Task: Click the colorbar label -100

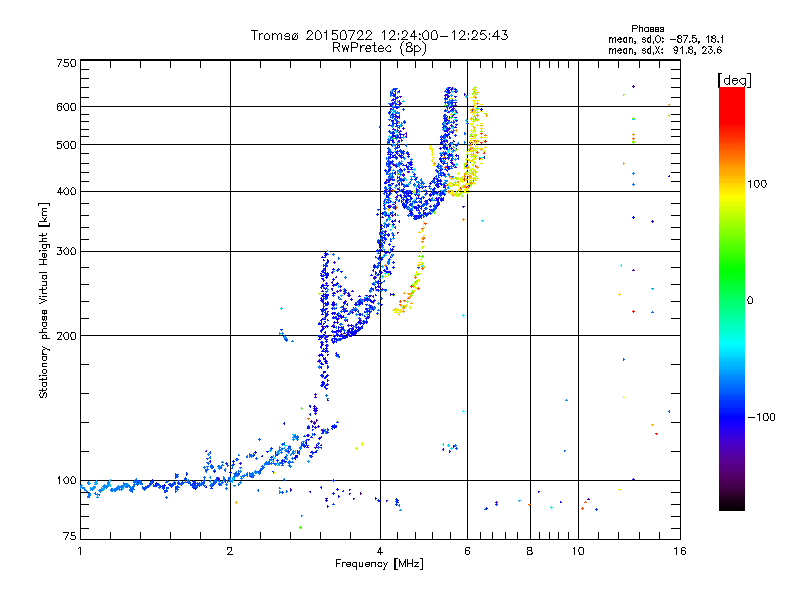Action: tap(762, 417)
